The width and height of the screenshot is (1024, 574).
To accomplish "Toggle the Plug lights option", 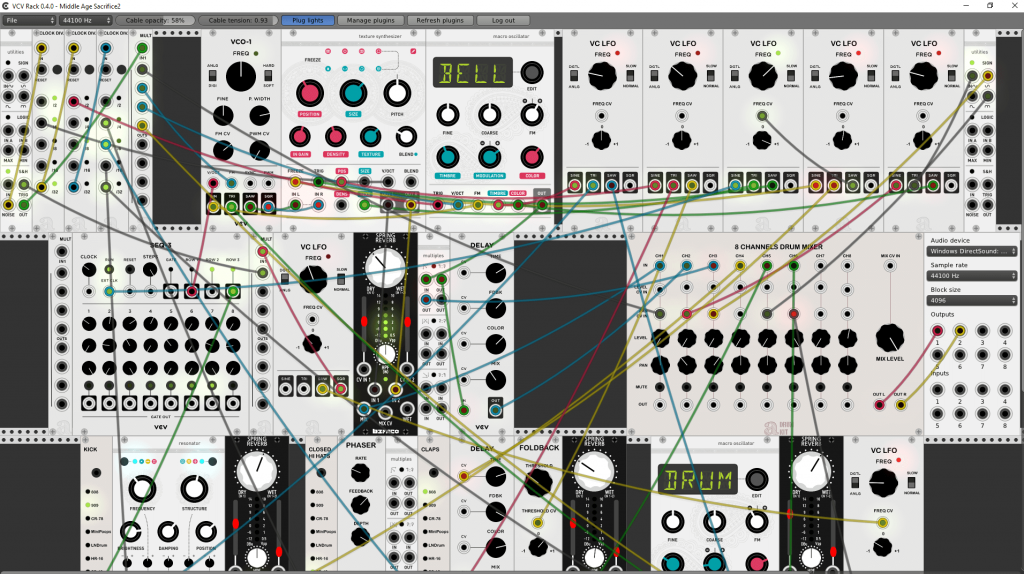I will coord(308,20).
